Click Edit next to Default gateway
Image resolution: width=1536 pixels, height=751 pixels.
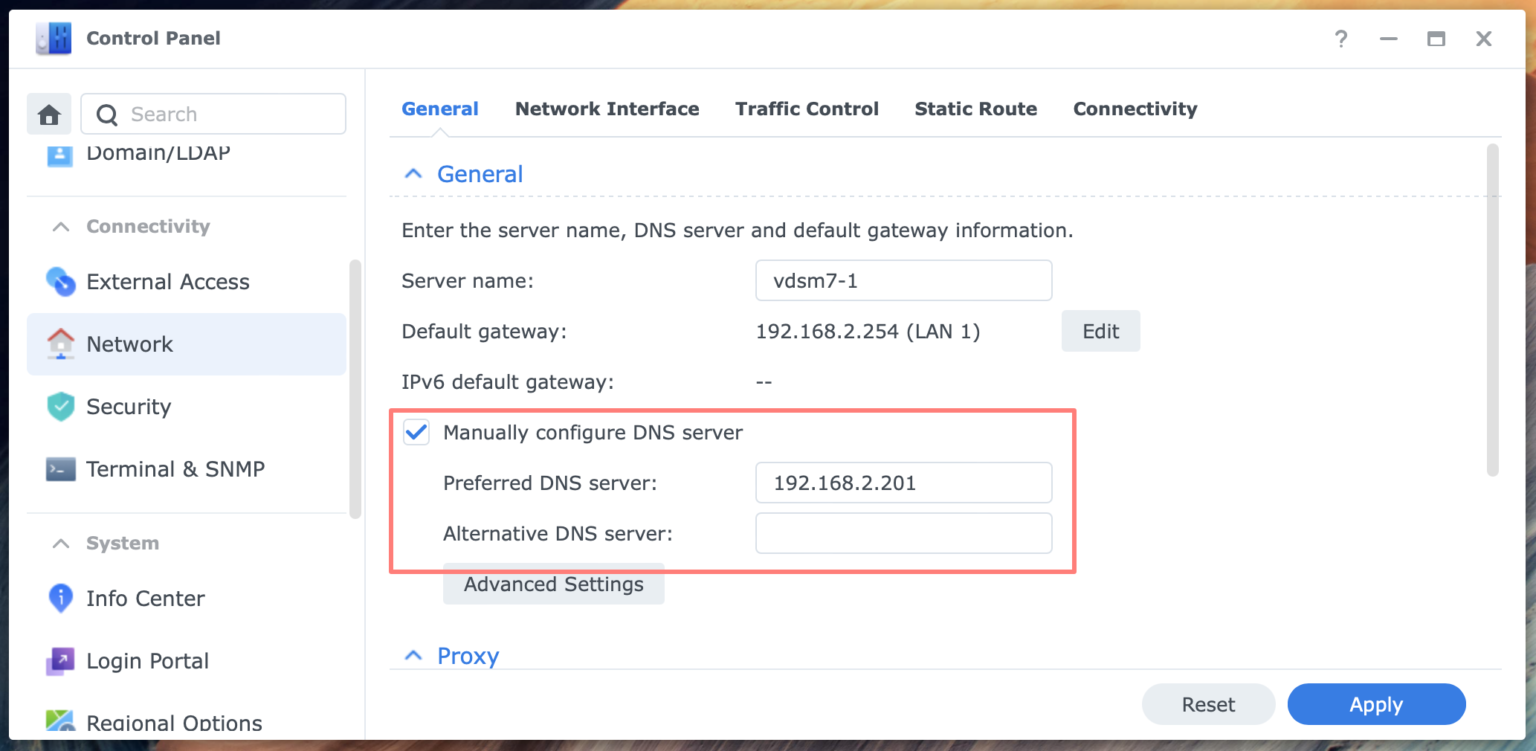tap(1100, 331)
